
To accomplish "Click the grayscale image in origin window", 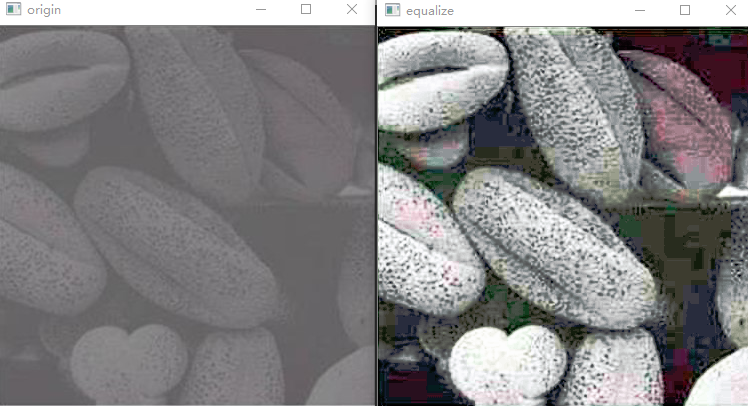I will point(187,215).
